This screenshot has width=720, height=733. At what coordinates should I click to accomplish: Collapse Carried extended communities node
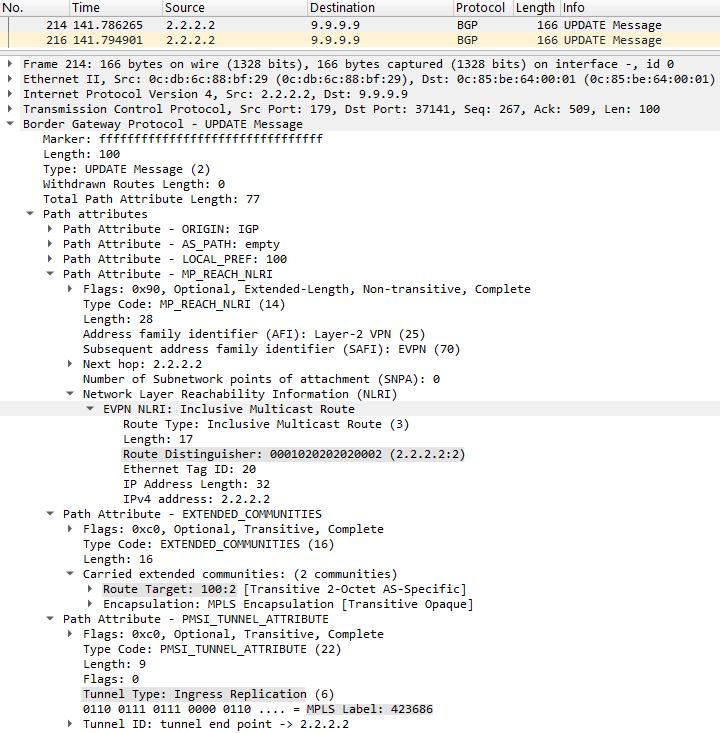70,574
